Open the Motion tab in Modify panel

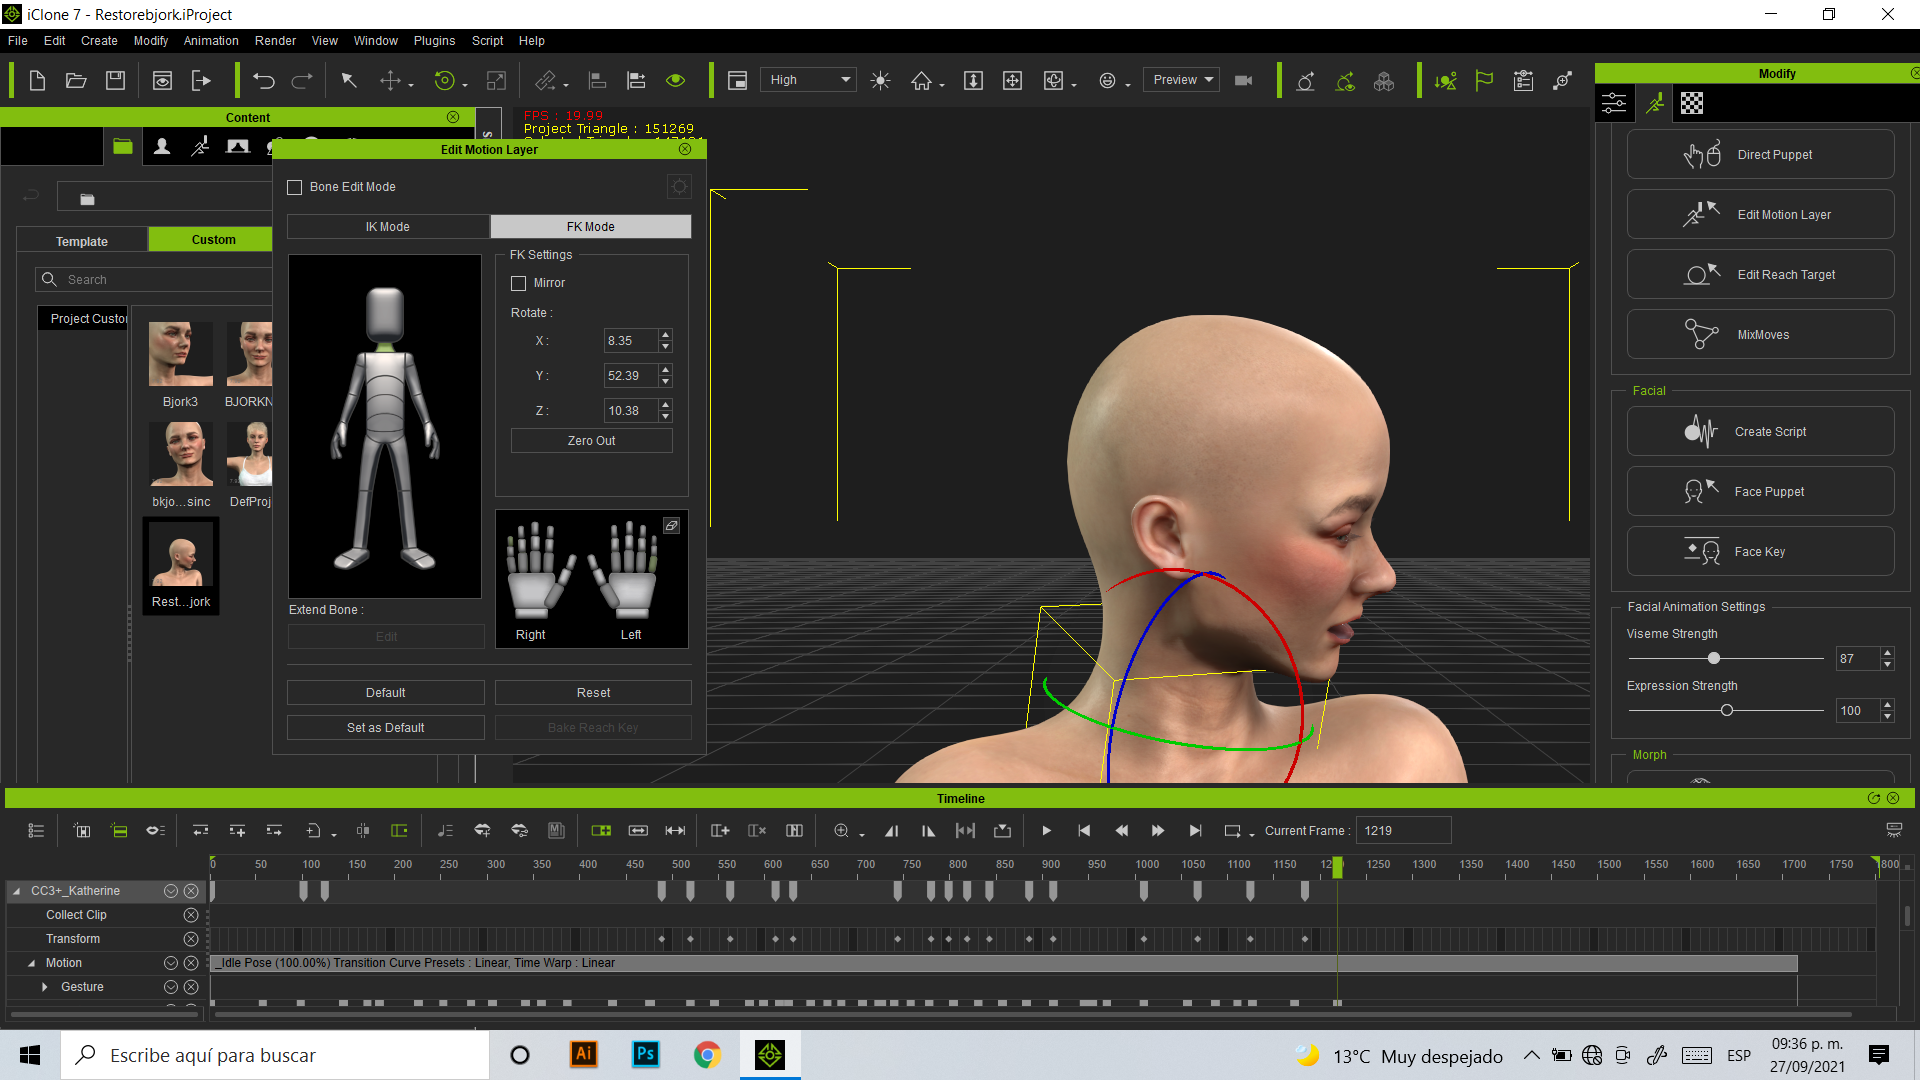1655,103
